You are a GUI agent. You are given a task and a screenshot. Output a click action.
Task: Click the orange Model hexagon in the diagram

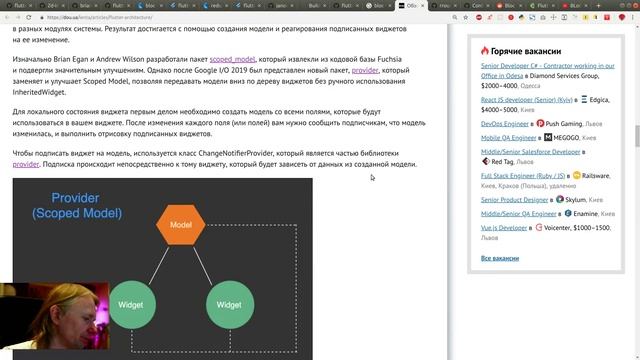[180, 224]
